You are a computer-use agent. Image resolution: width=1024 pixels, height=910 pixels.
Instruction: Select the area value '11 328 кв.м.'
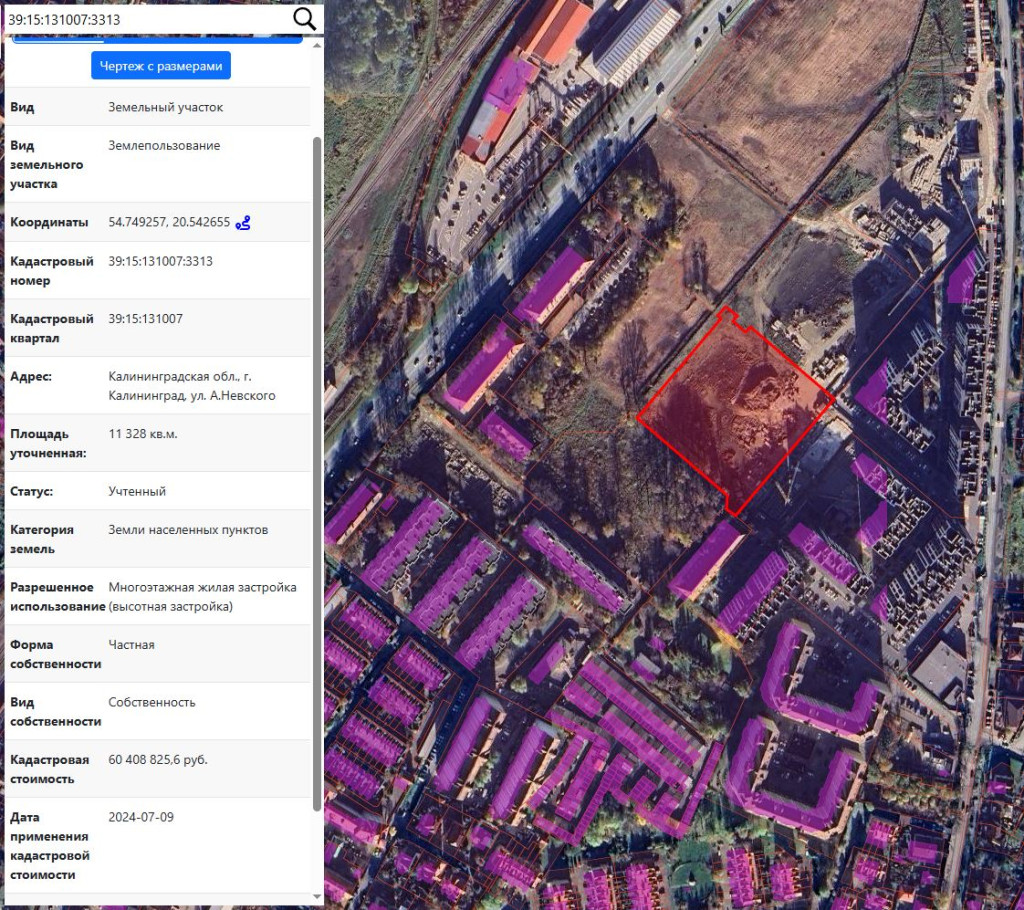[143, 434]
